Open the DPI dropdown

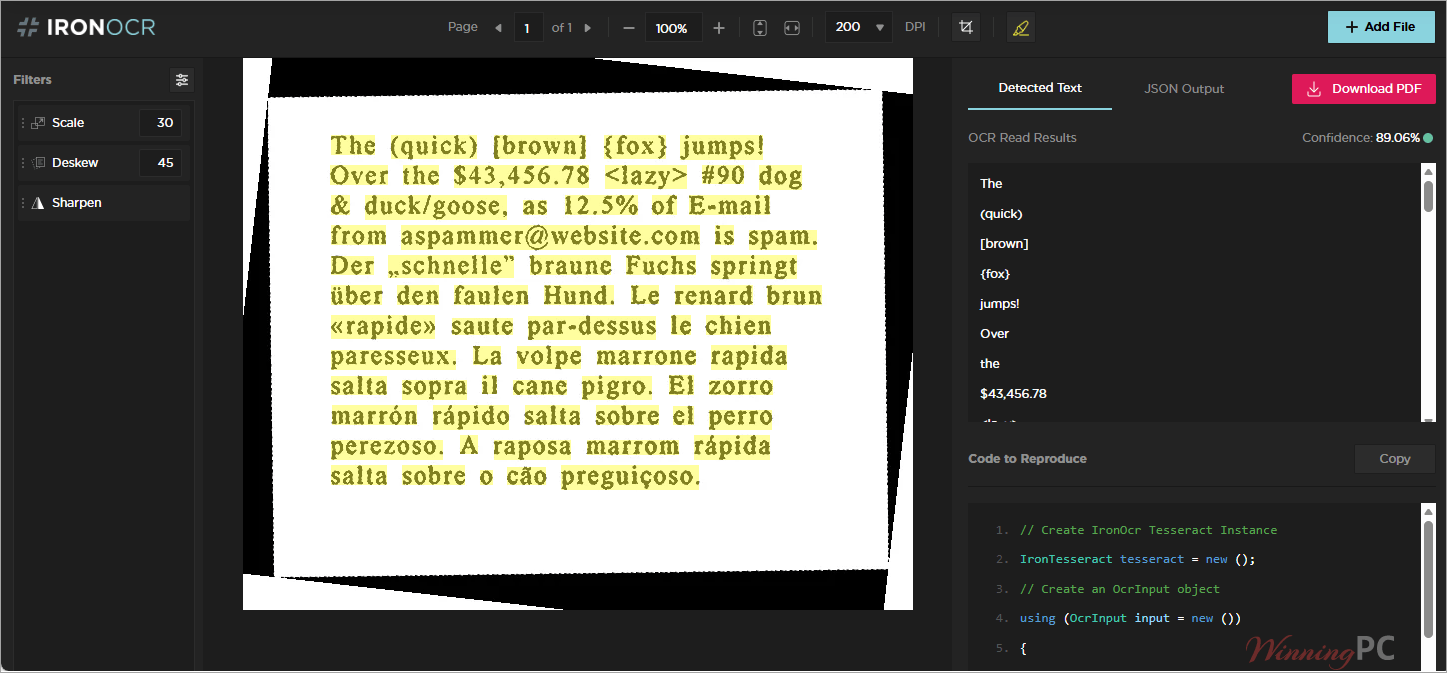point(859,27)
